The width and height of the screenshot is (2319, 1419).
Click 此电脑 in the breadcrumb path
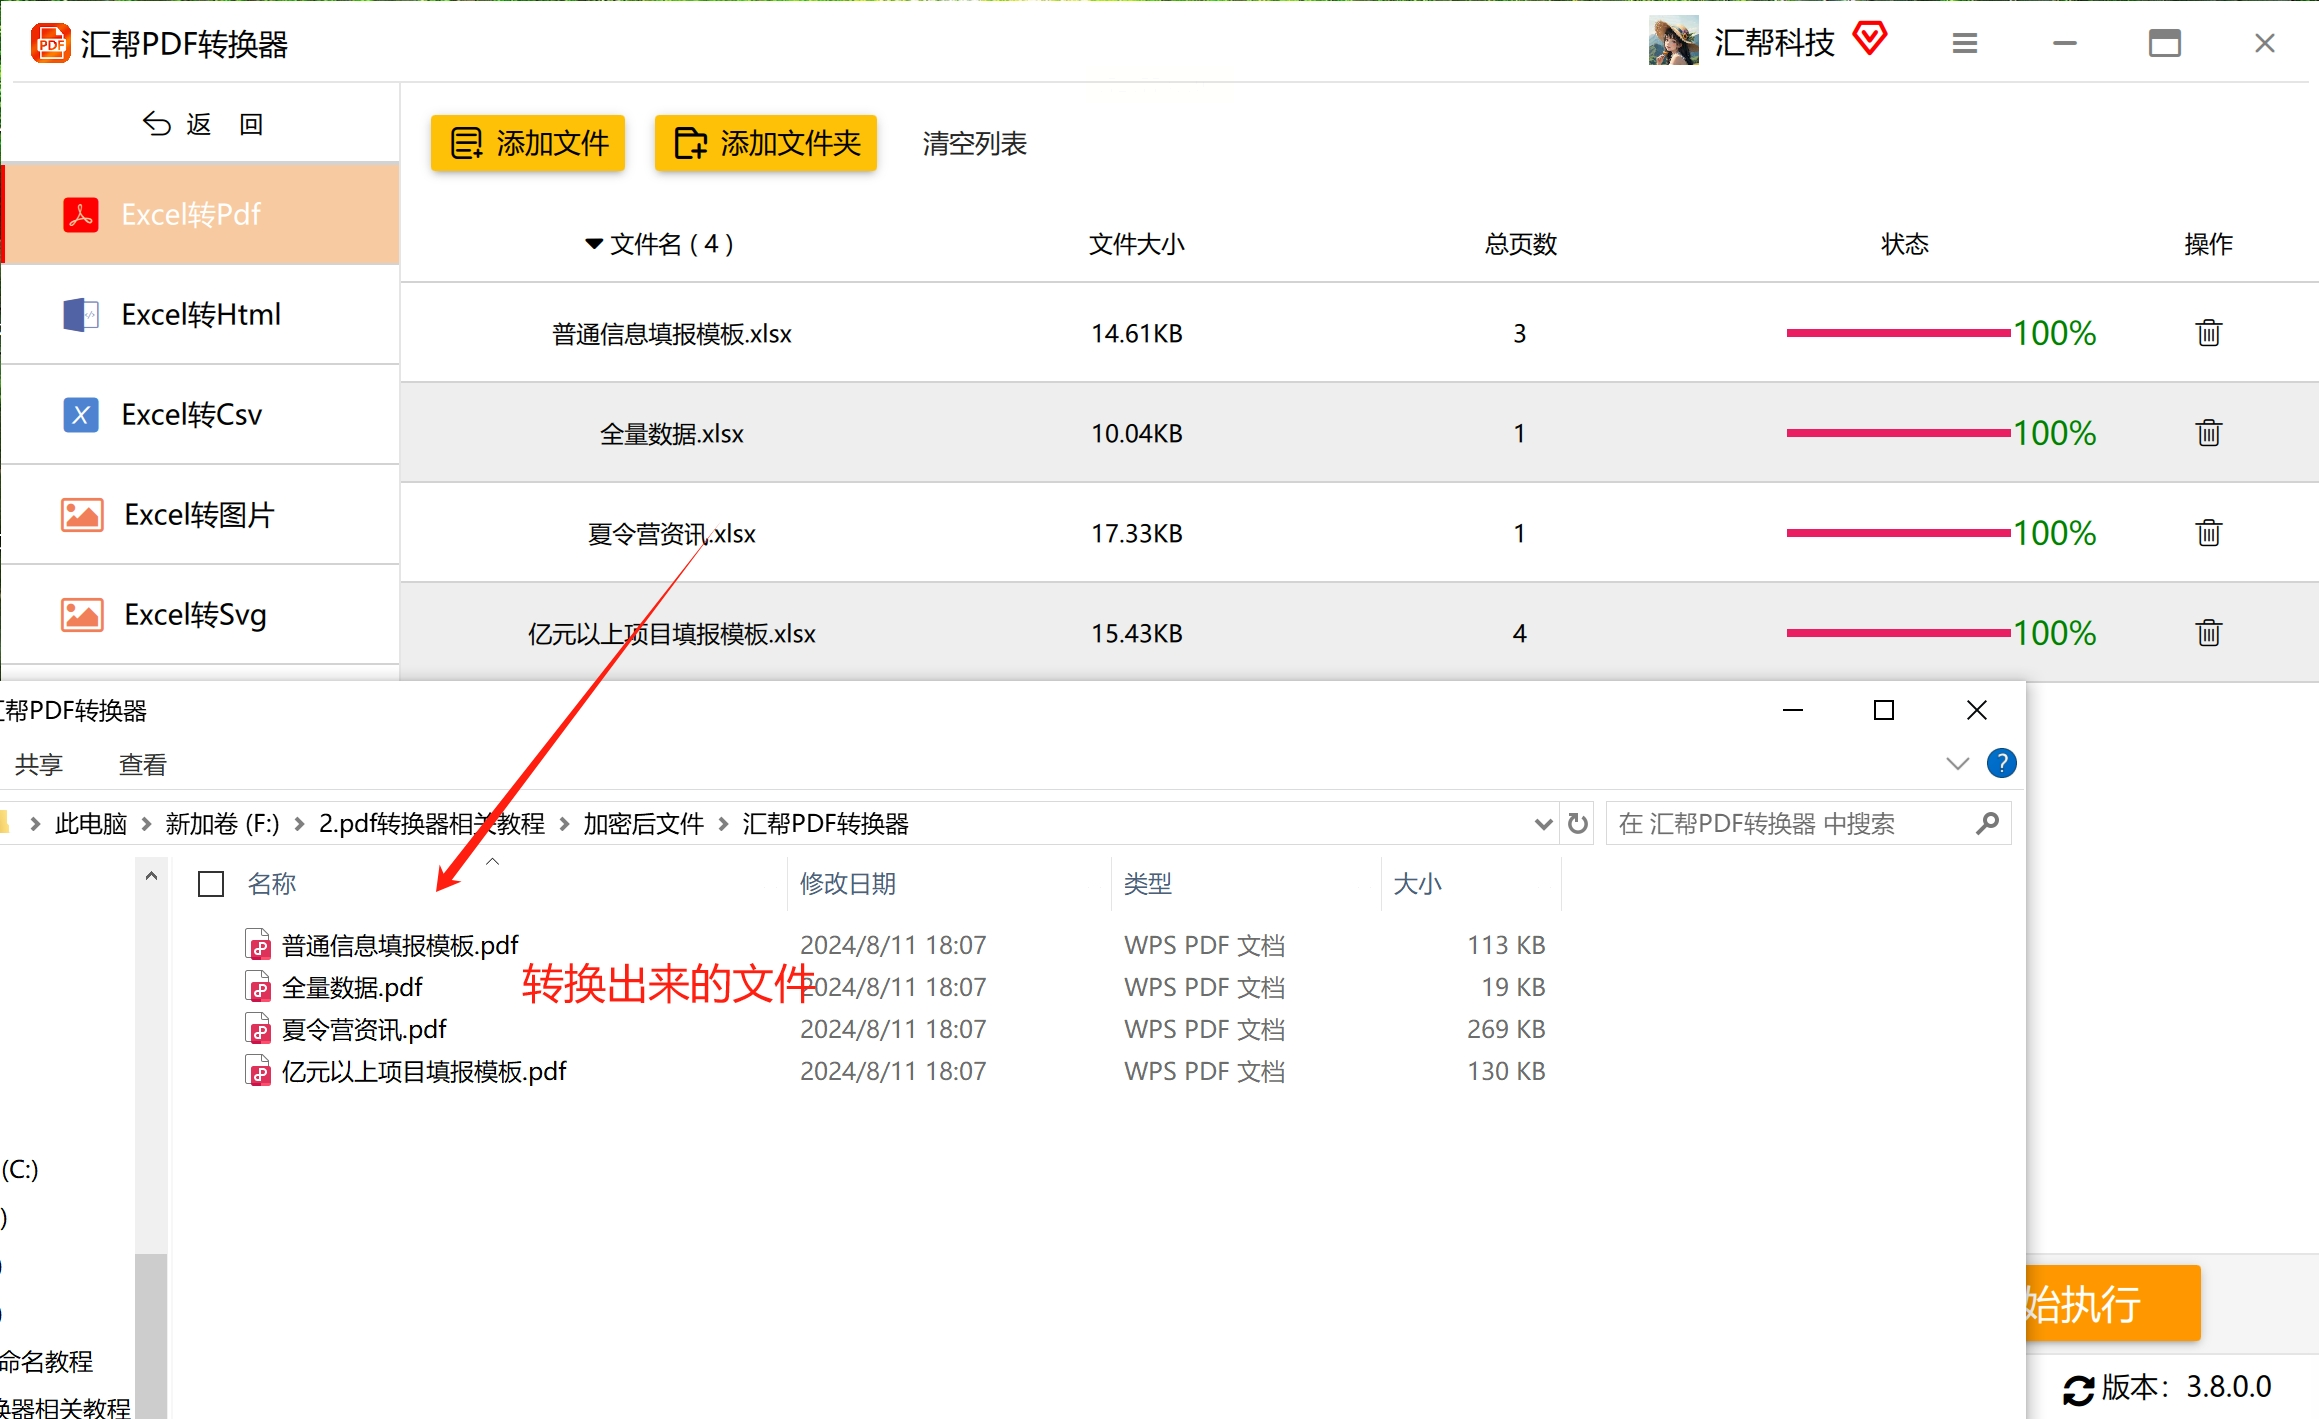(x=91, y=823)
